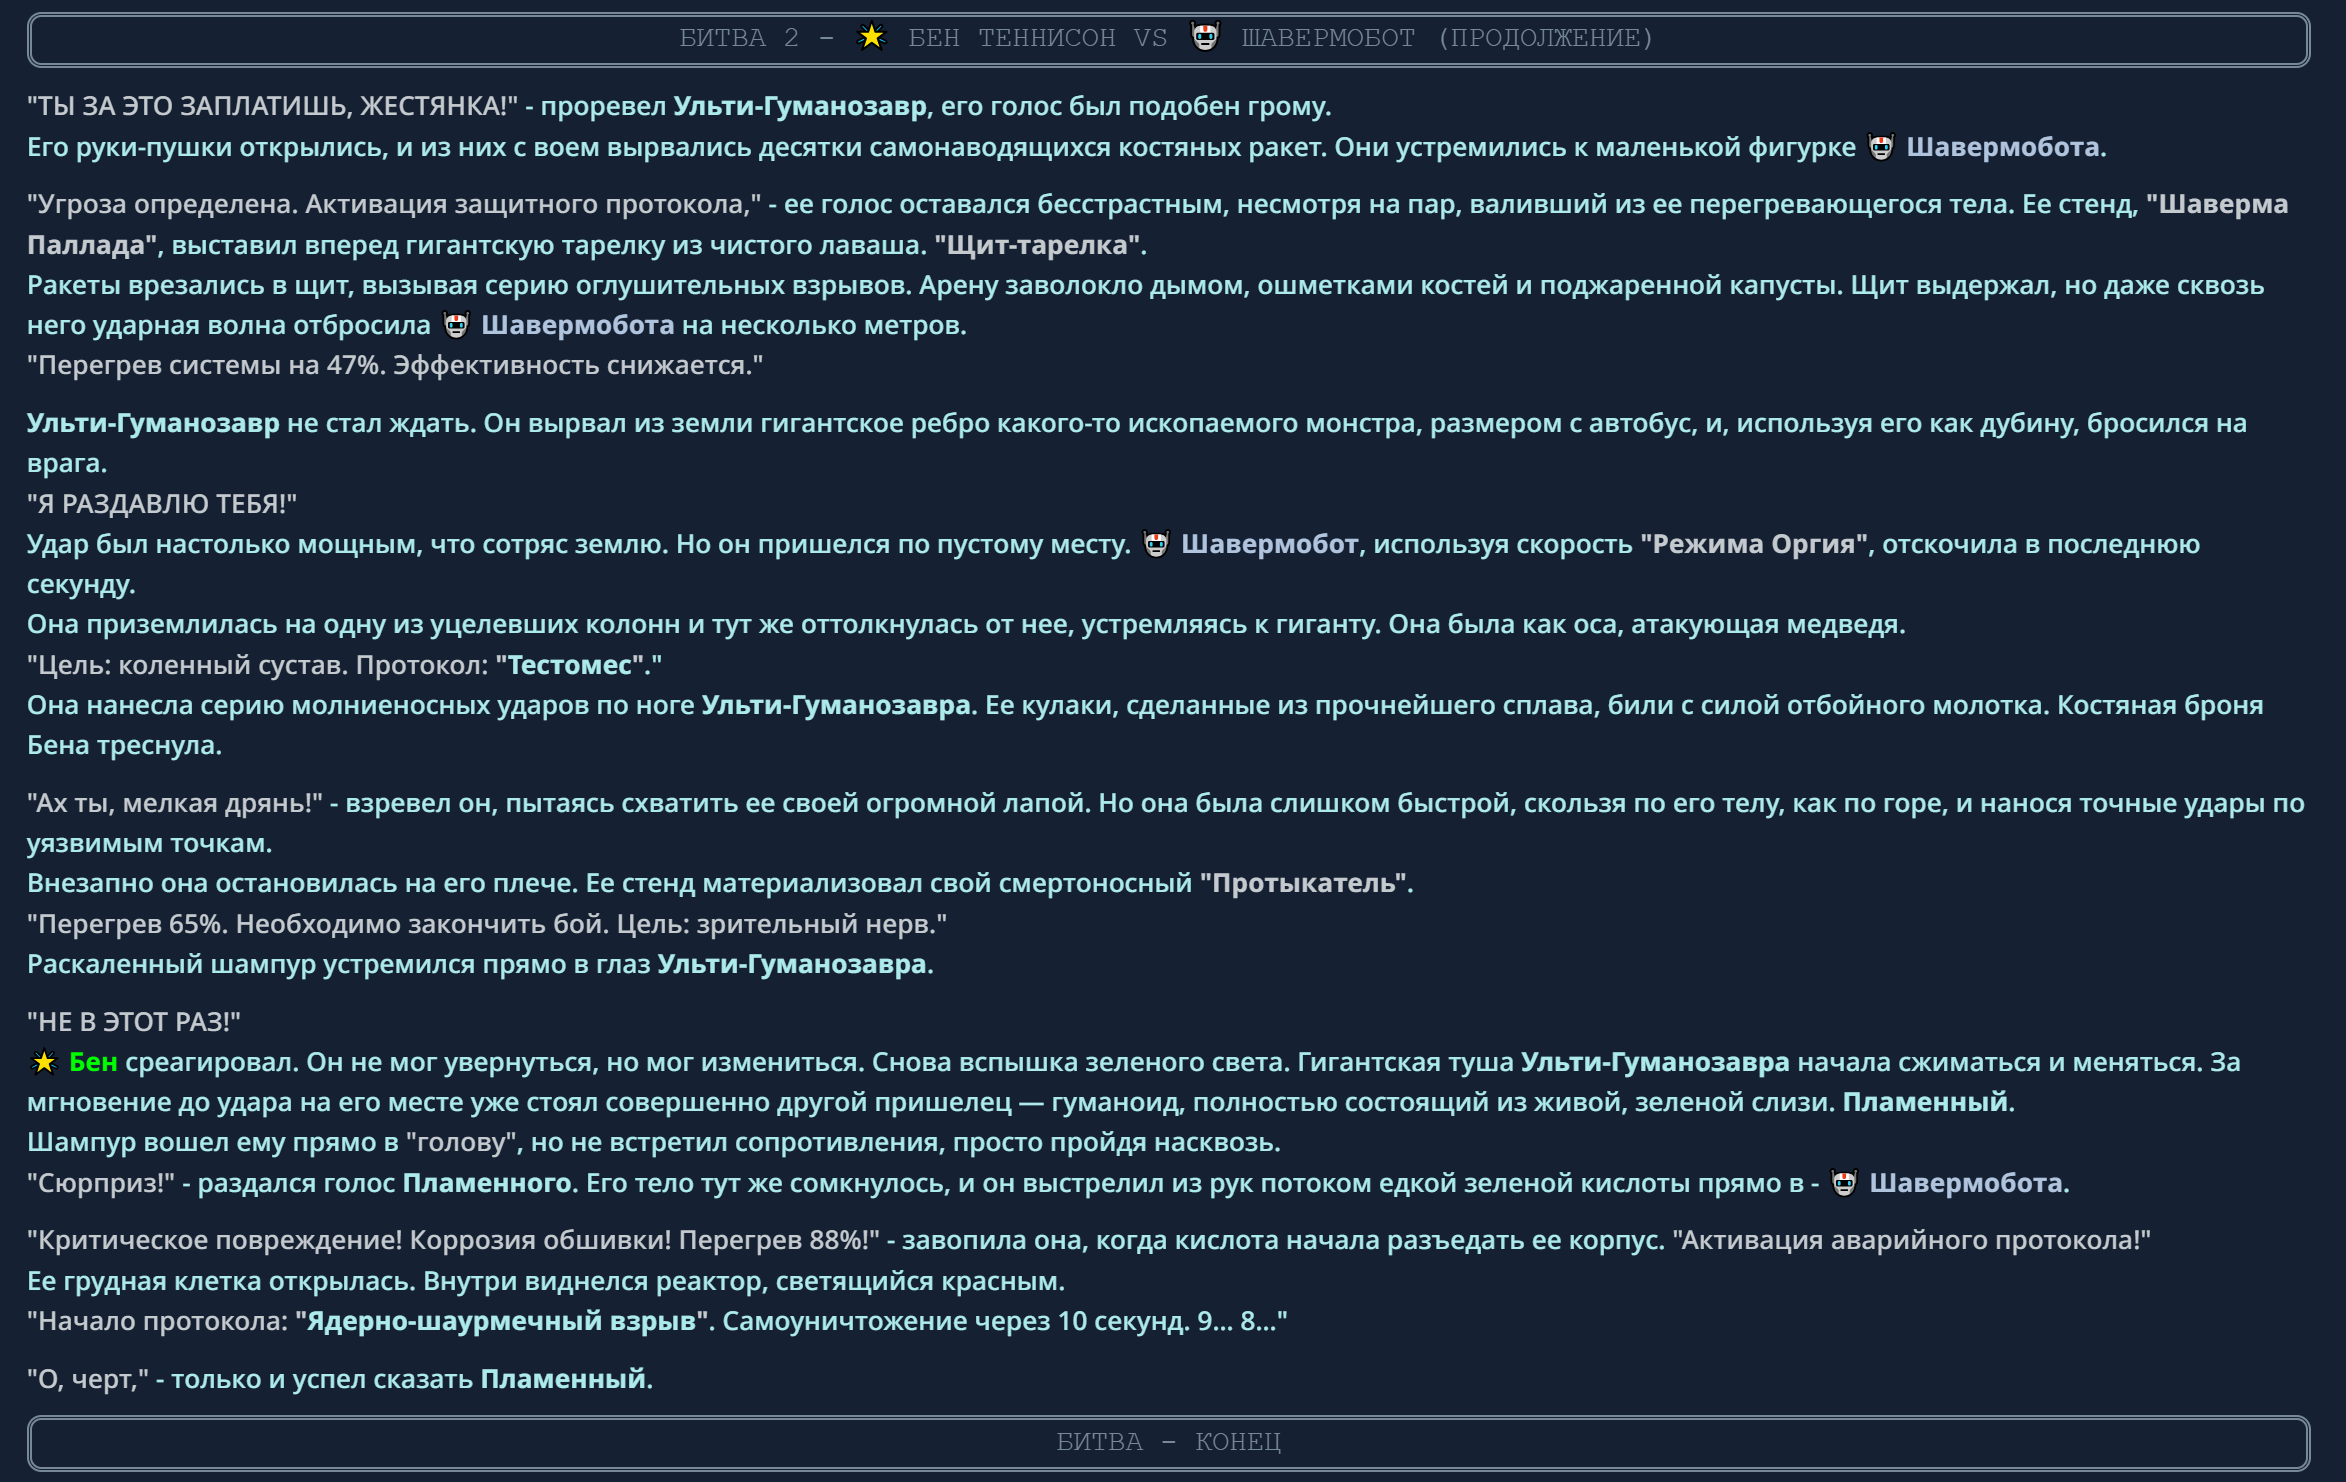
Task: Click "Цель: зрительный нерв." text
Action: coord(775,924)
